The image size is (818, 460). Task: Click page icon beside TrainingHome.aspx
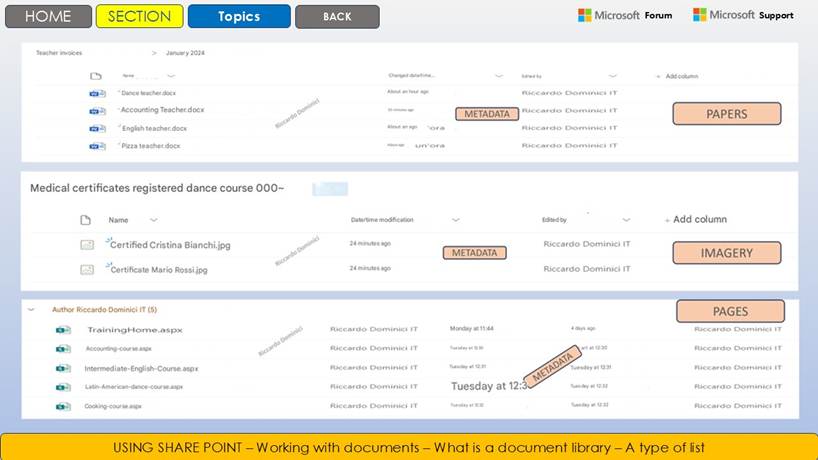[63, 329]
